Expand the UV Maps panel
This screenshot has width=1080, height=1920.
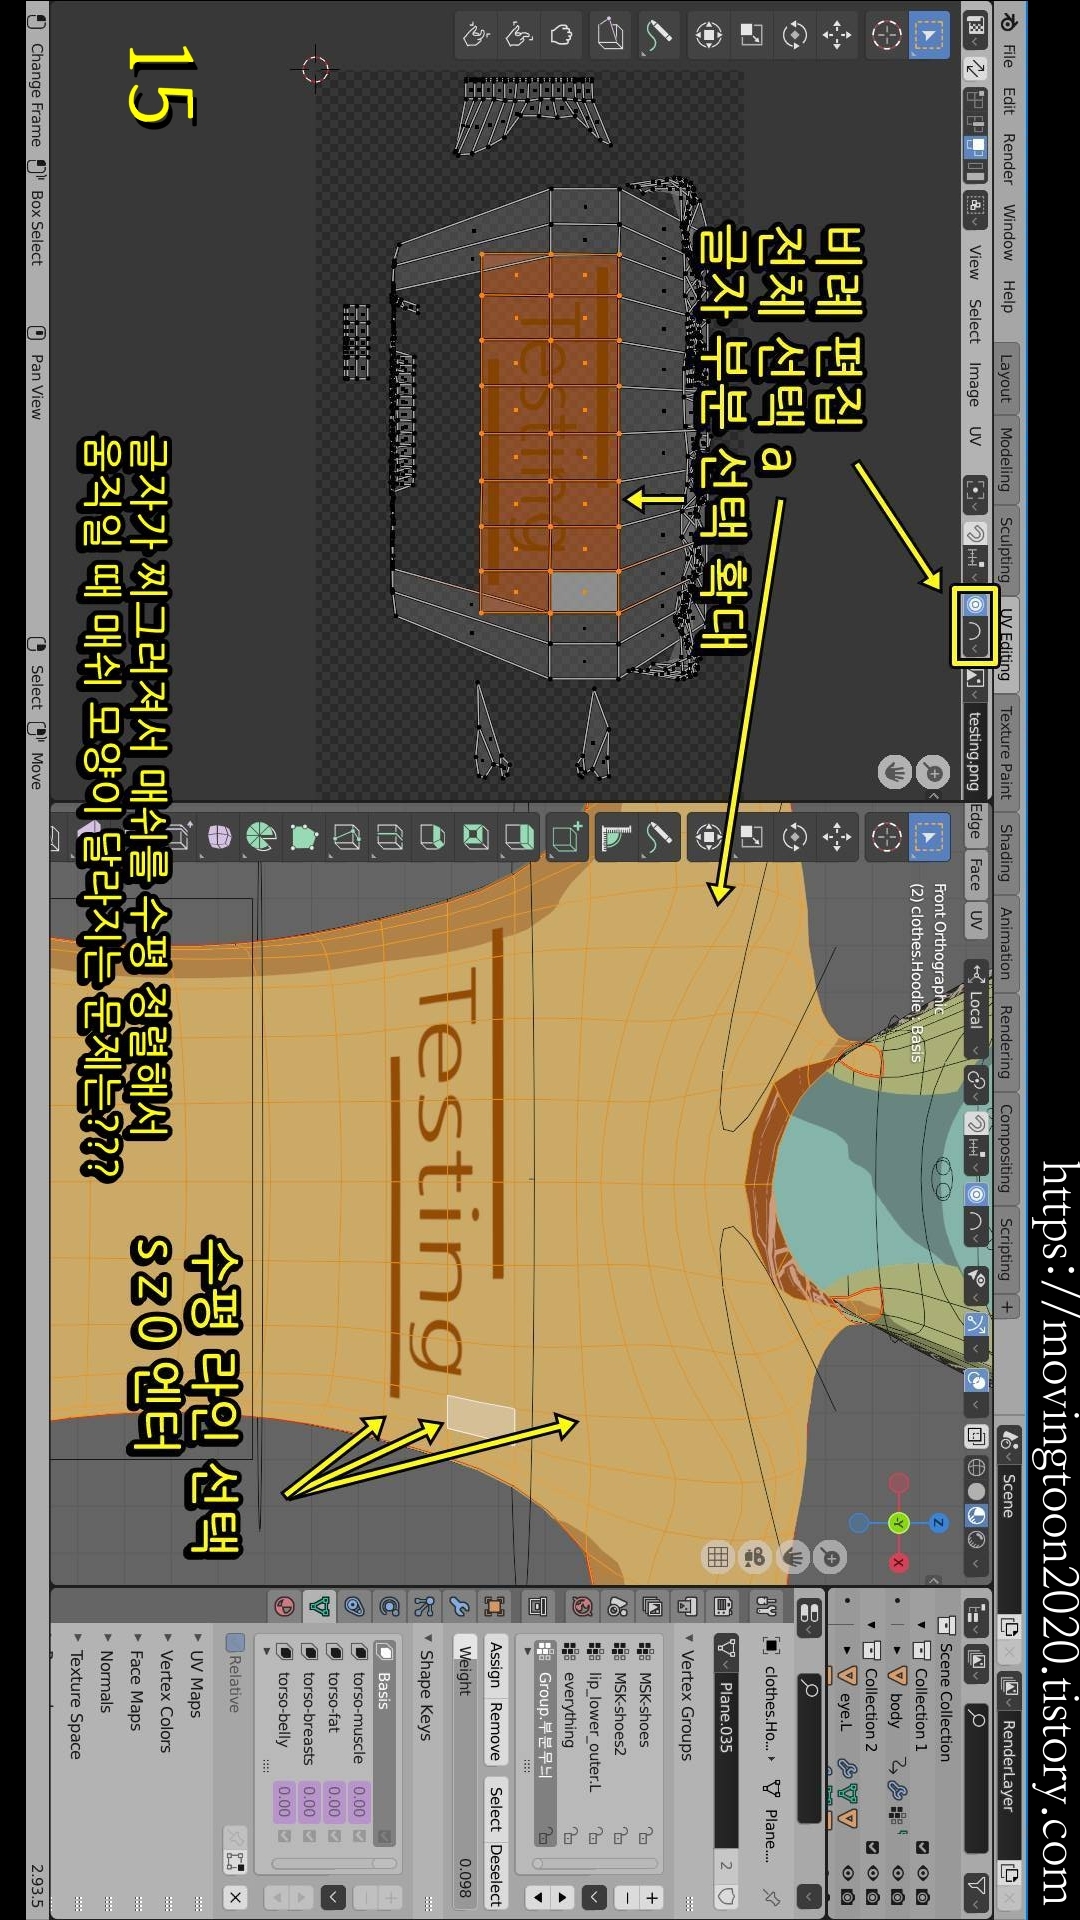pos(196,1677)
